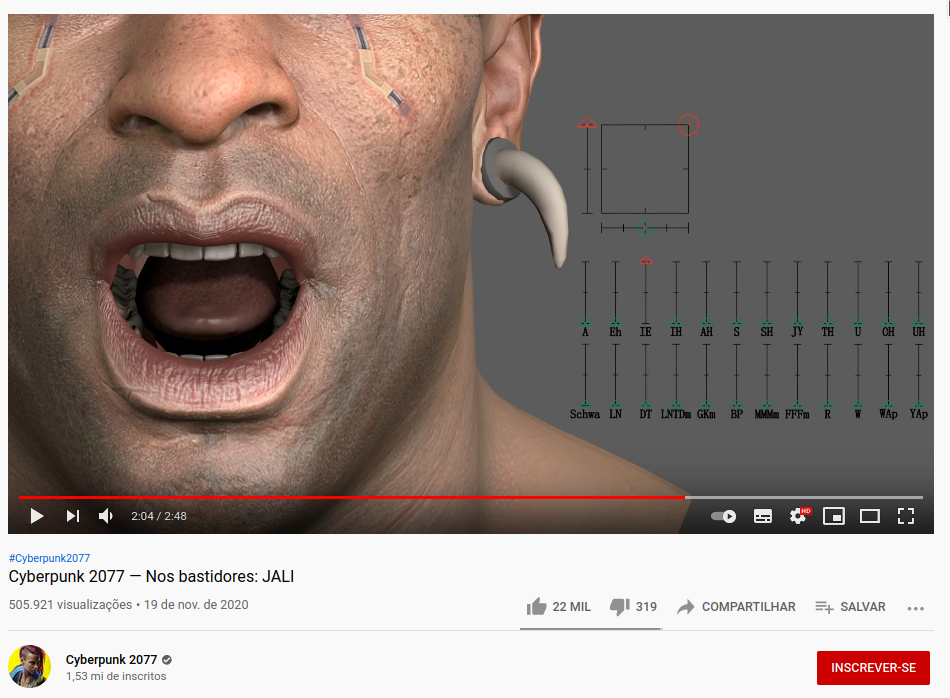Image resolution: width=950 pixels, height=698 pixels.
Task: Open the three-dot more actions menu
Action: pyautogui.click(x=915, y=608)
